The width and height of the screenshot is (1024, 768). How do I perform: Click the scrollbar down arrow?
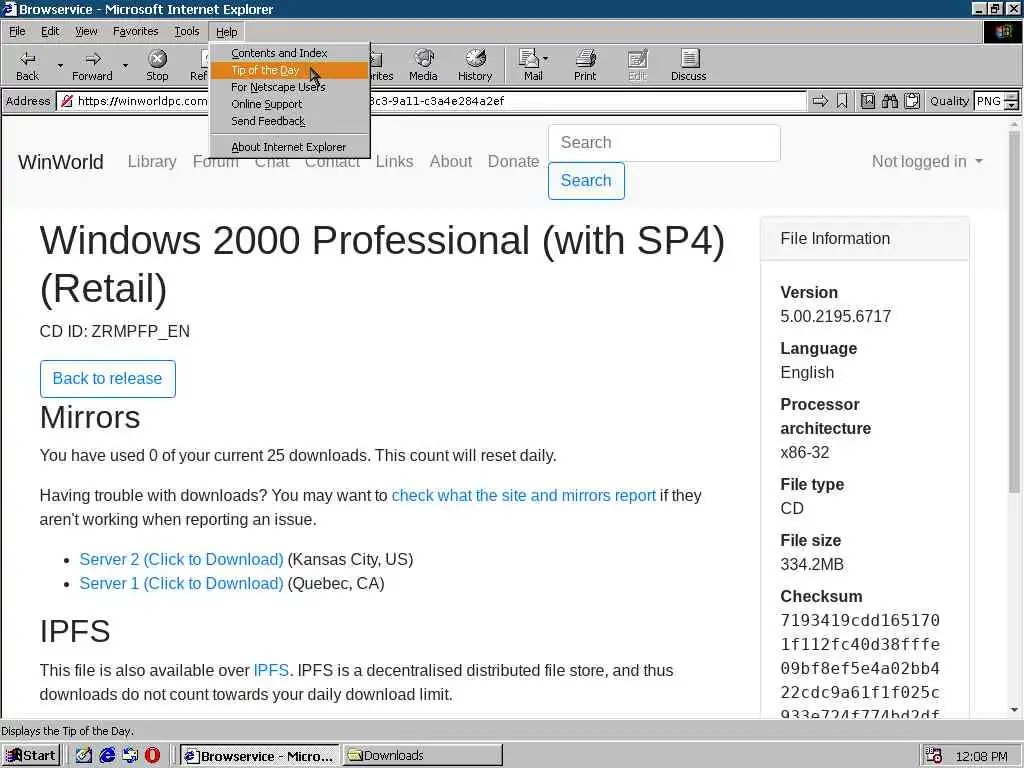tap(1014, 710)
